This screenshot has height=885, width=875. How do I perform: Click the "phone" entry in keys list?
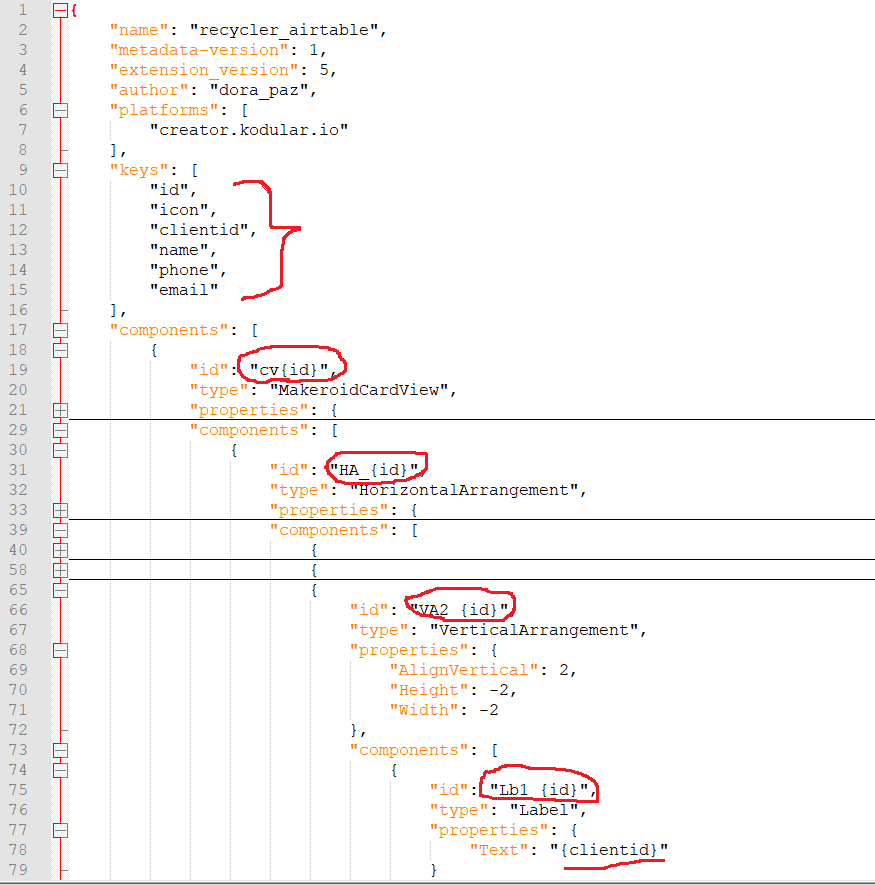click(184, 270)
